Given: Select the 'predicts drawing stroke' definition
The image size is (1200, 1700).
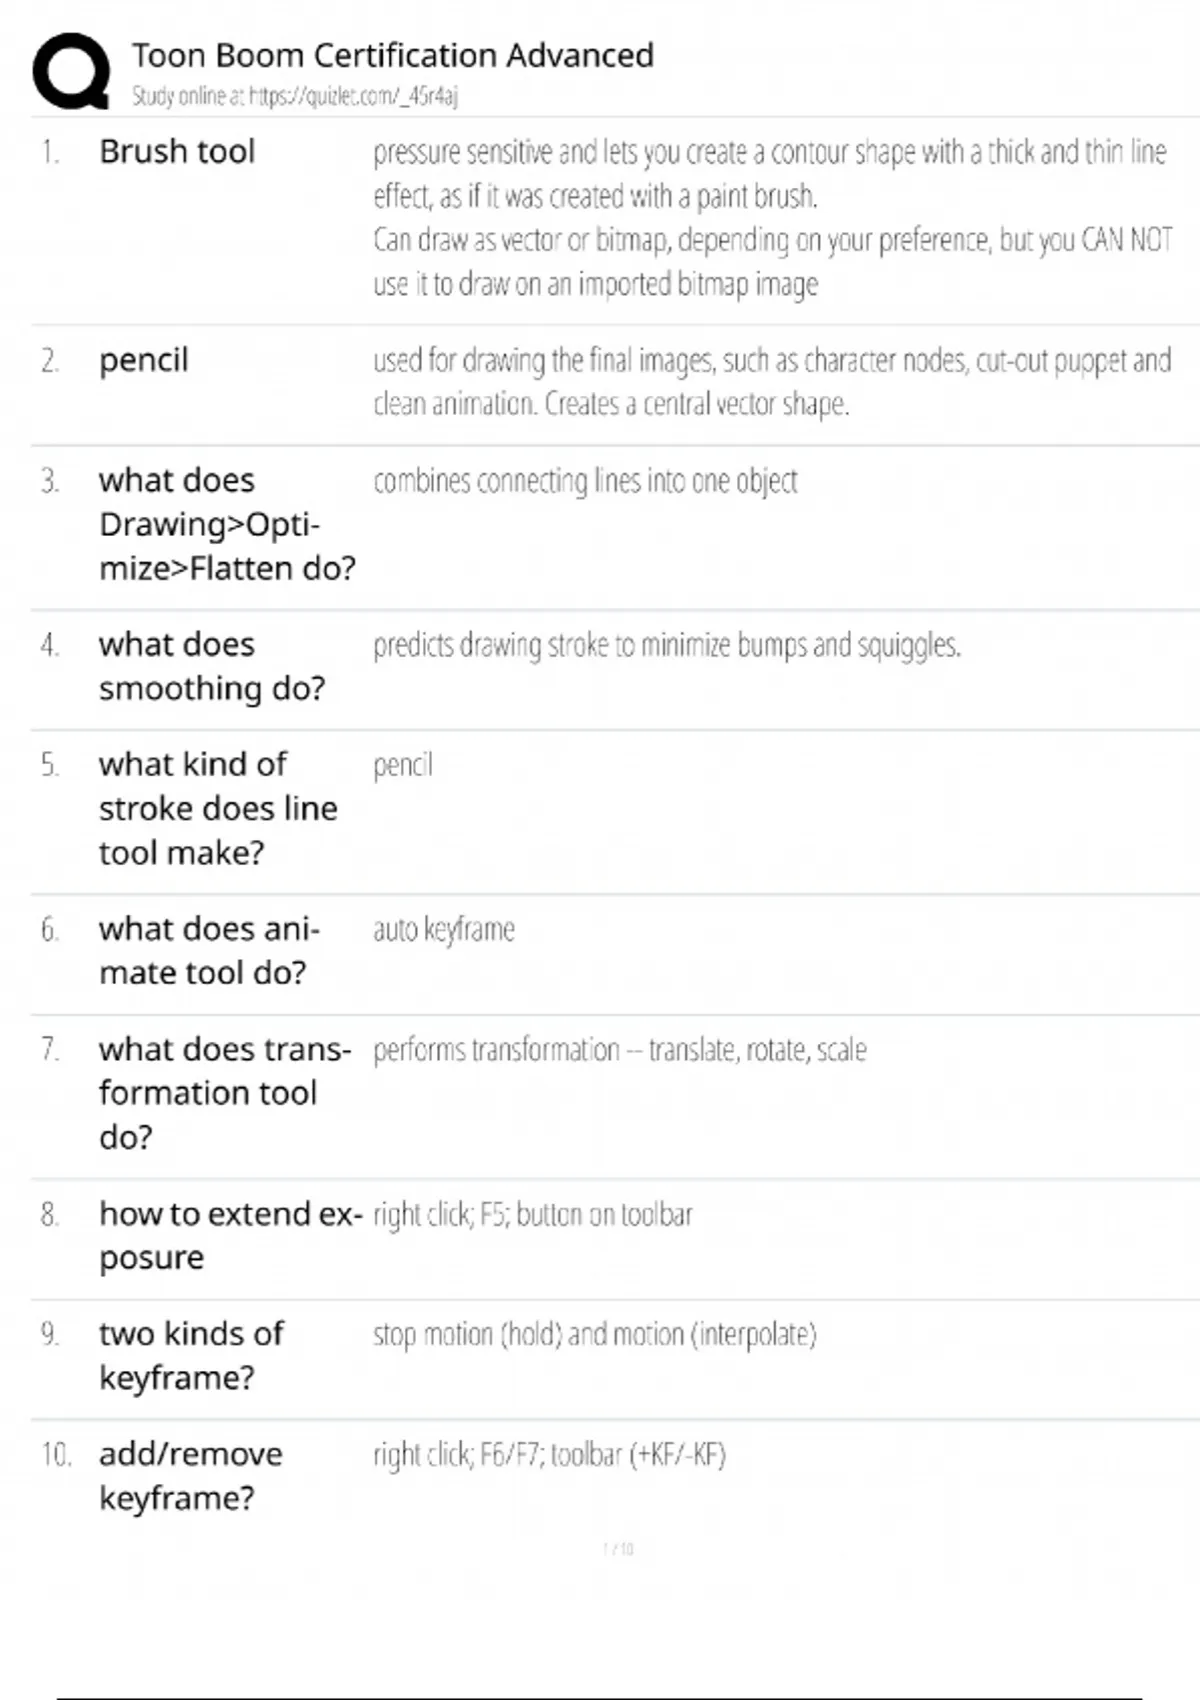Looking at the screenshot, I should (666, 646).
